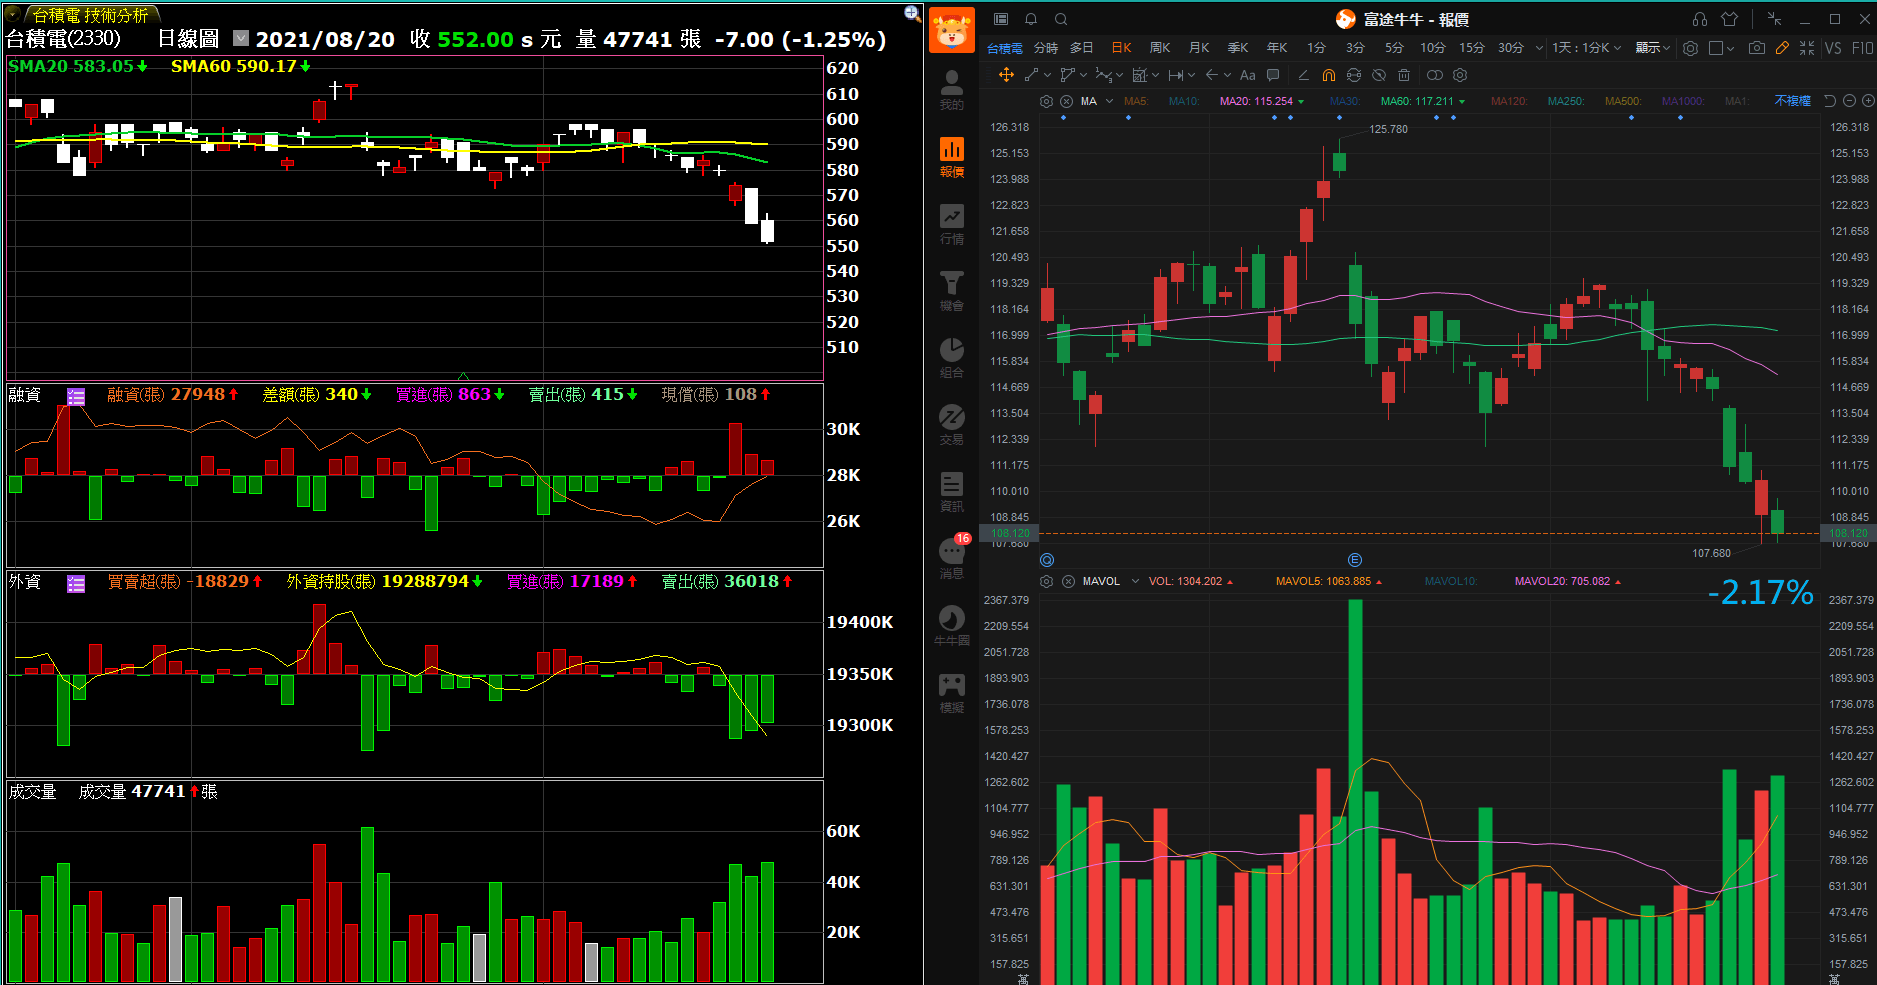Switch to 分時 intraday chart tab
Screen dimensions: 1877x985
pyautogui.click(x=1046, y=48)
